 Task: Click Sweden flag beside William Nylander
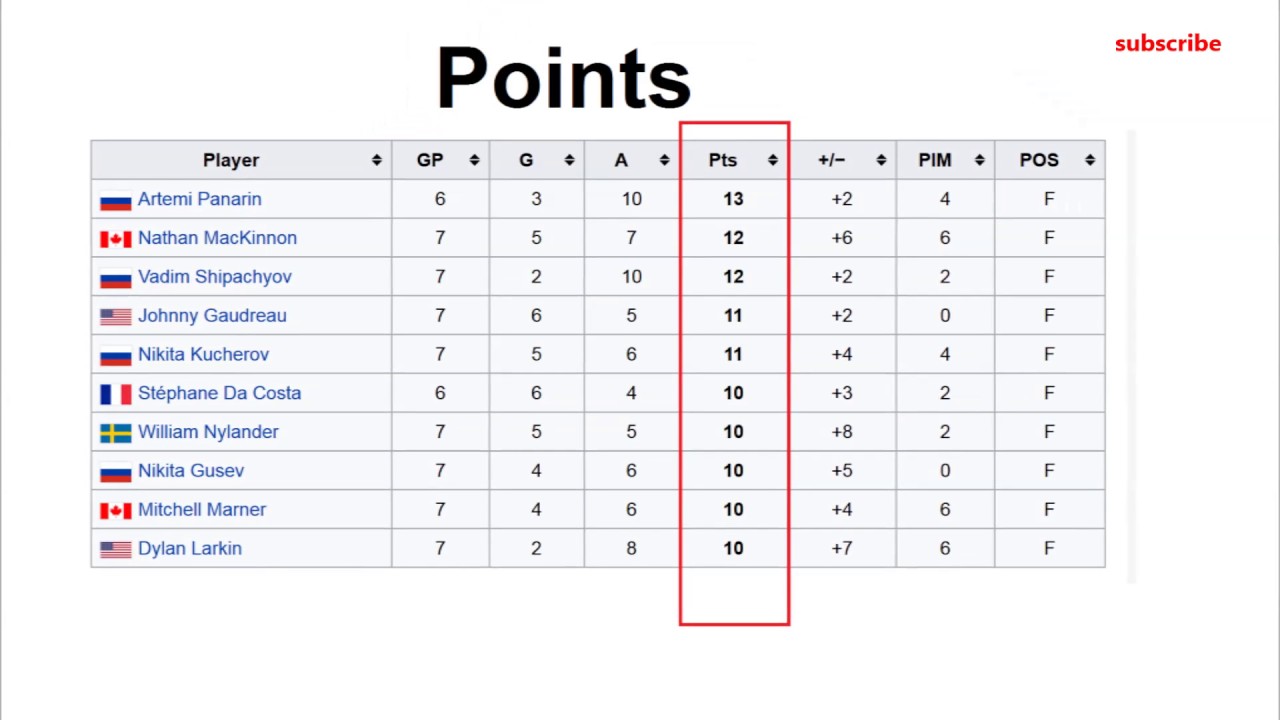point(115,433)
